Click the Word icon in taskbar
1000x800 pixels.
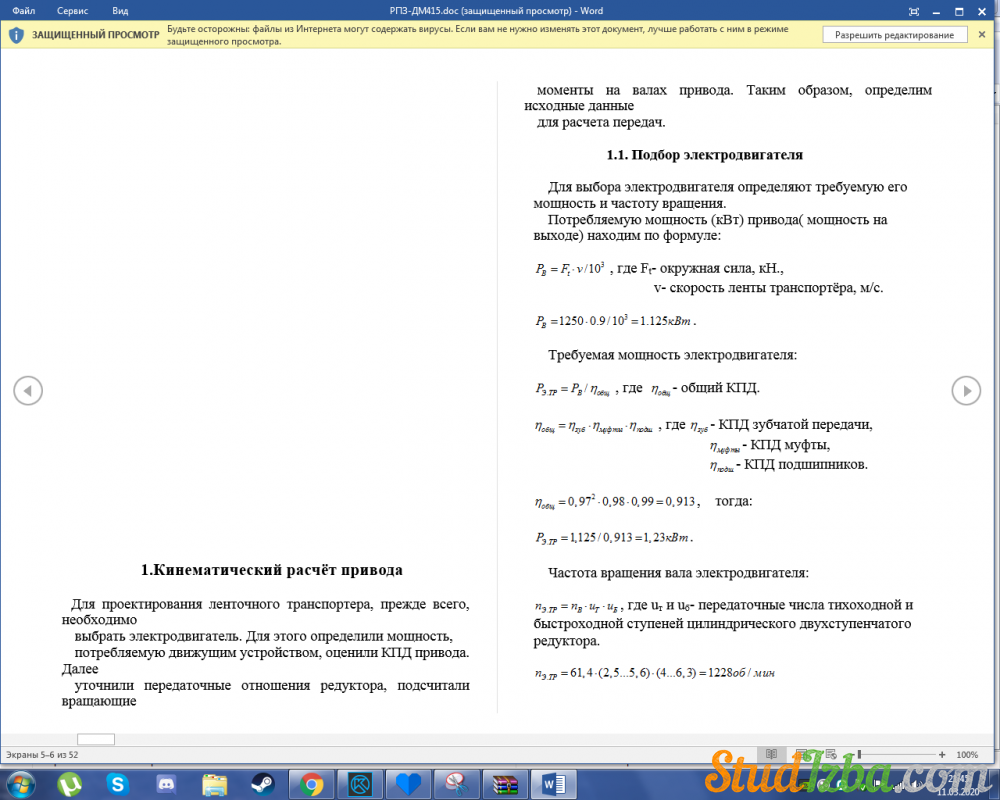coord(553,784)
